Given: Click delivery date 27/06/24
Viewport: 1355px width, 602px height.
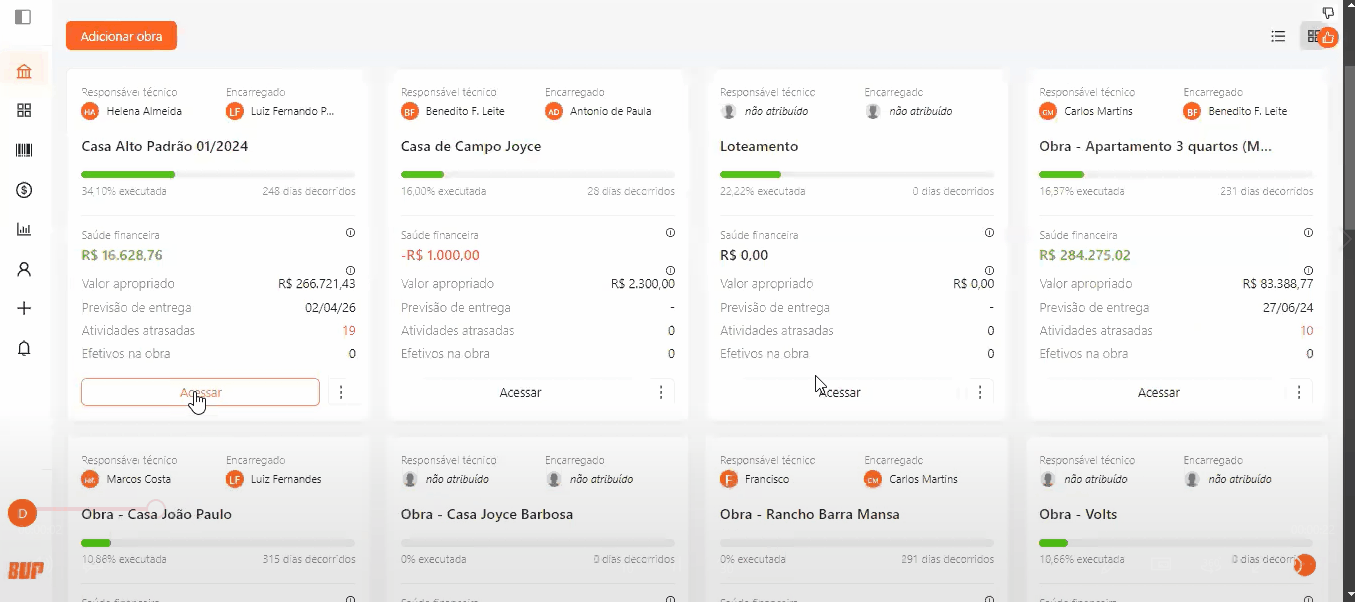Looking at the screenshot, I should [1288, 308].
